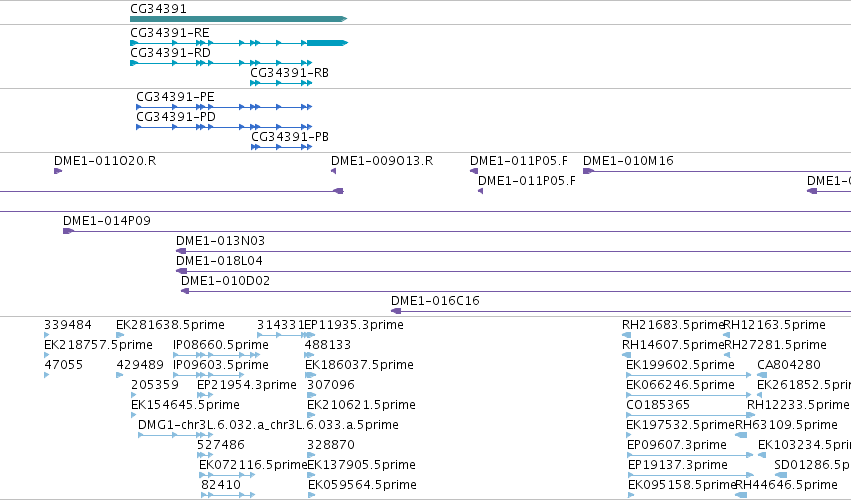
Task: Select the DME1-018L04 BAC feature
Action: (x=513, y=271)
